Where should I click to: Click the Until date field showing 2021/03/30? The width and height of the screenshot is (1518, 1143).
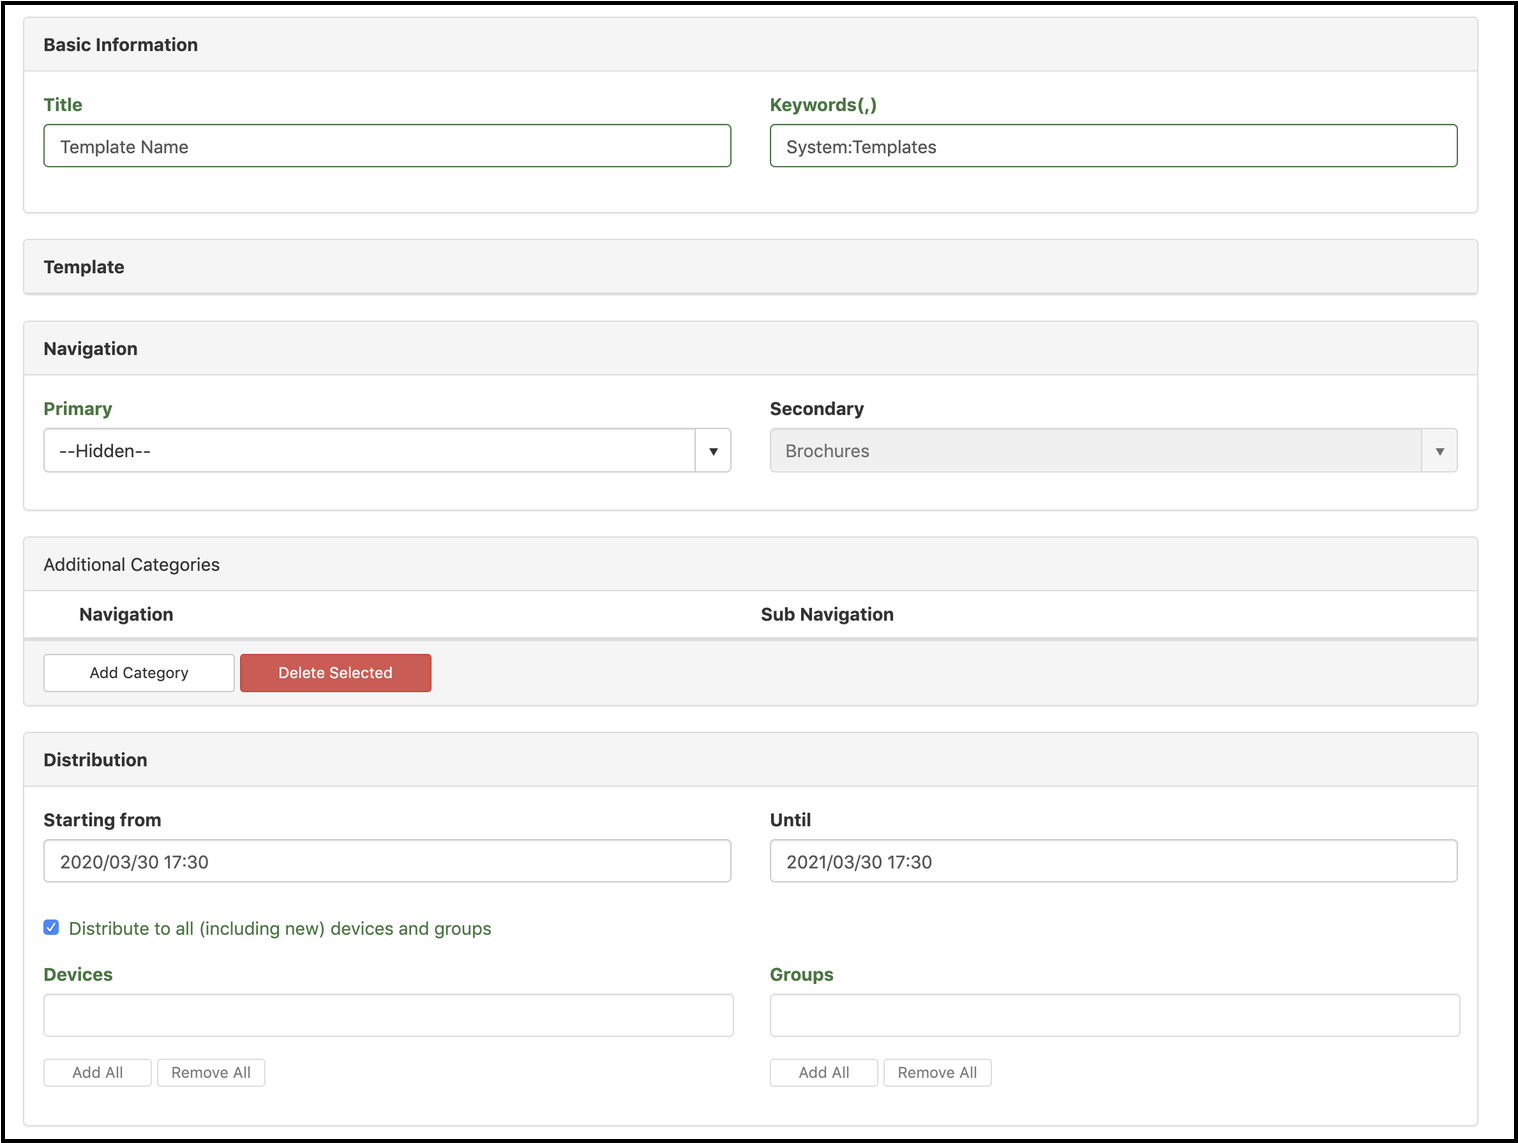[1113, 860]
